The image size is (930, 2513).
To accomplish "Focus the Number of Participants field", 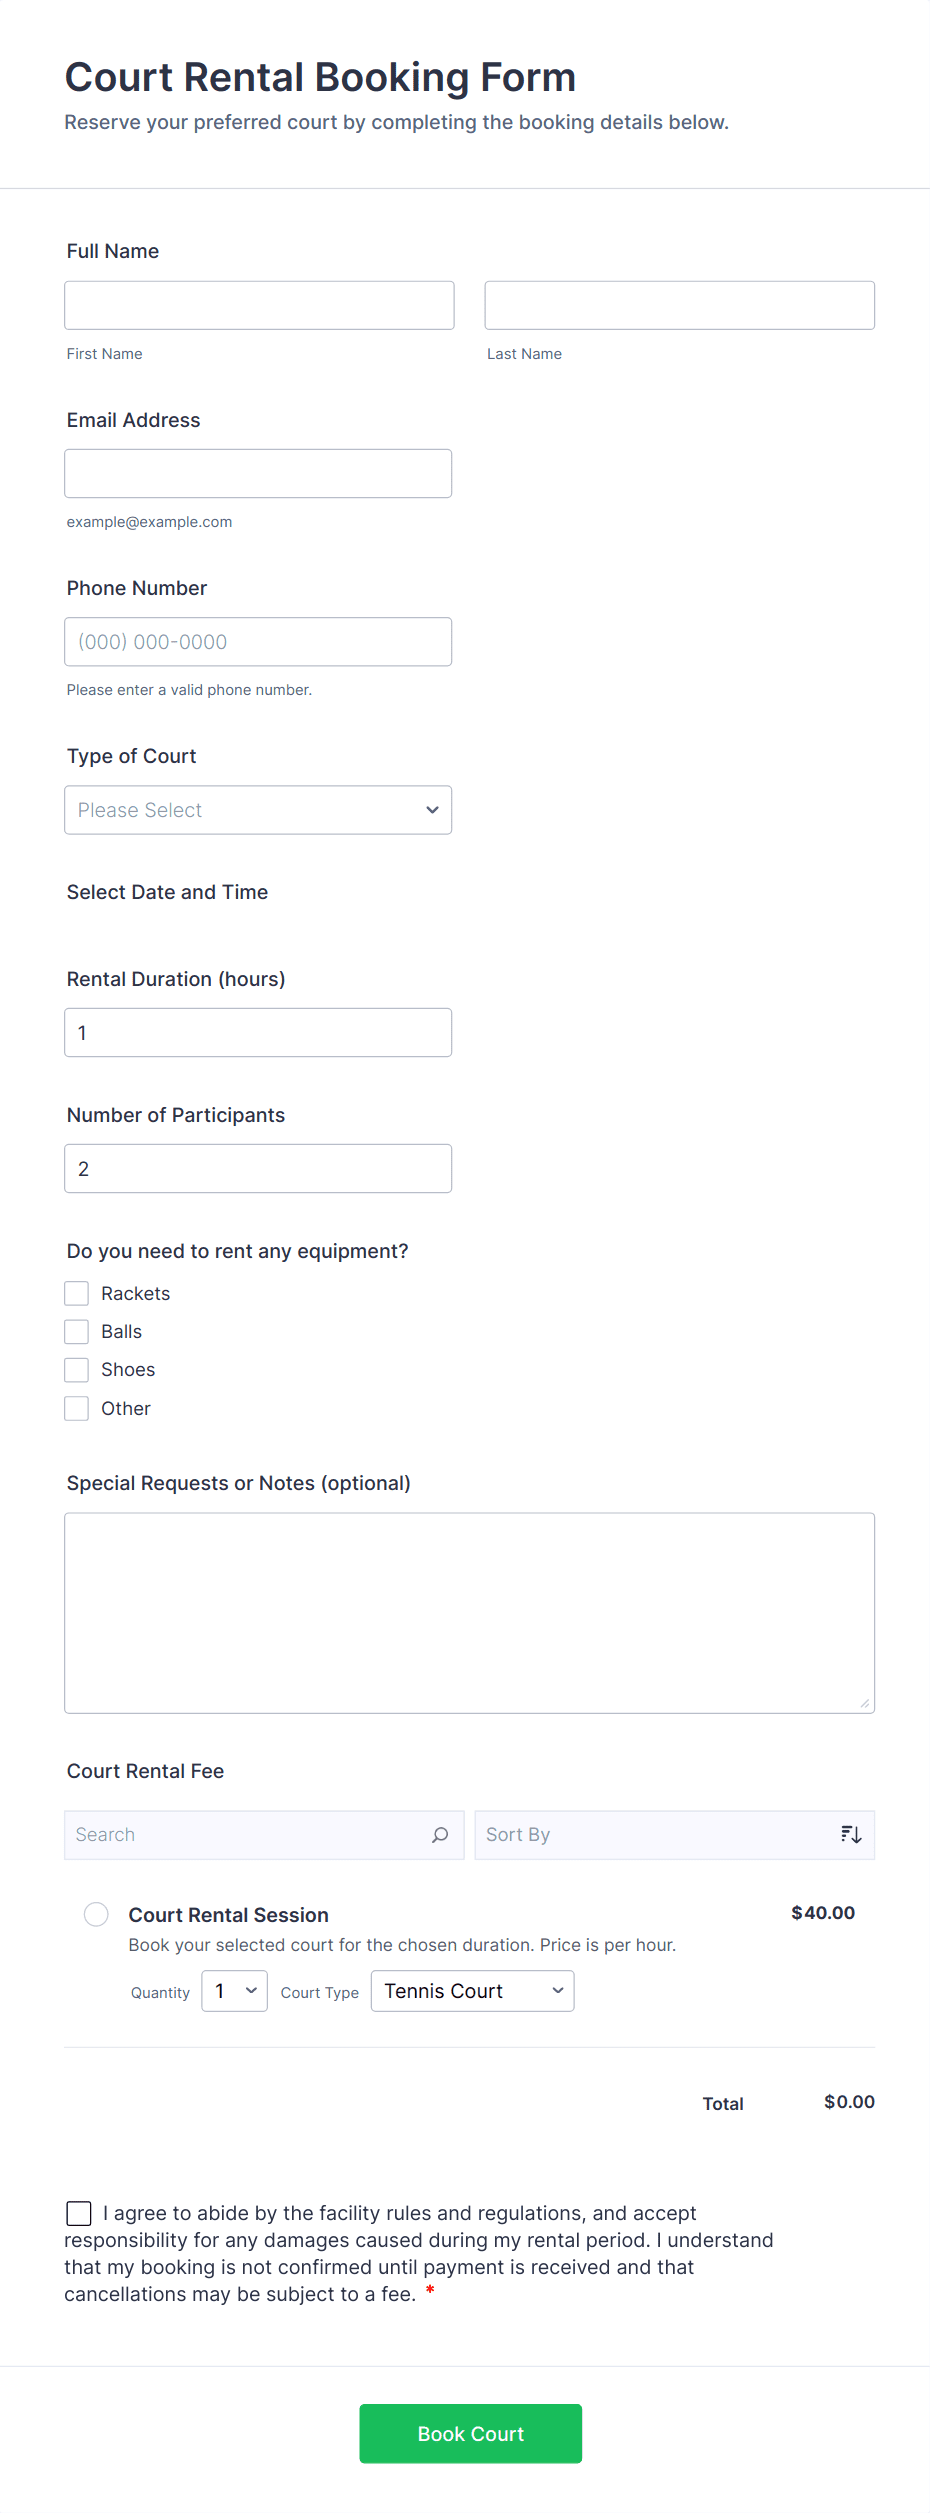I will 258,1169.
